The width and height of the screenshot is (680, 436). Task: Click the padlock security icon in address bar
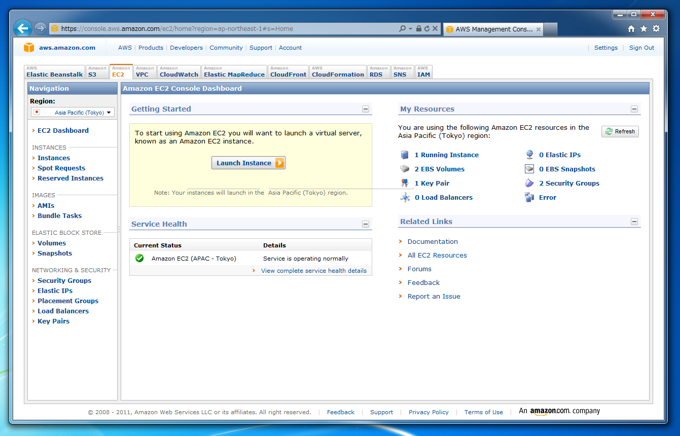coord(418,29)
